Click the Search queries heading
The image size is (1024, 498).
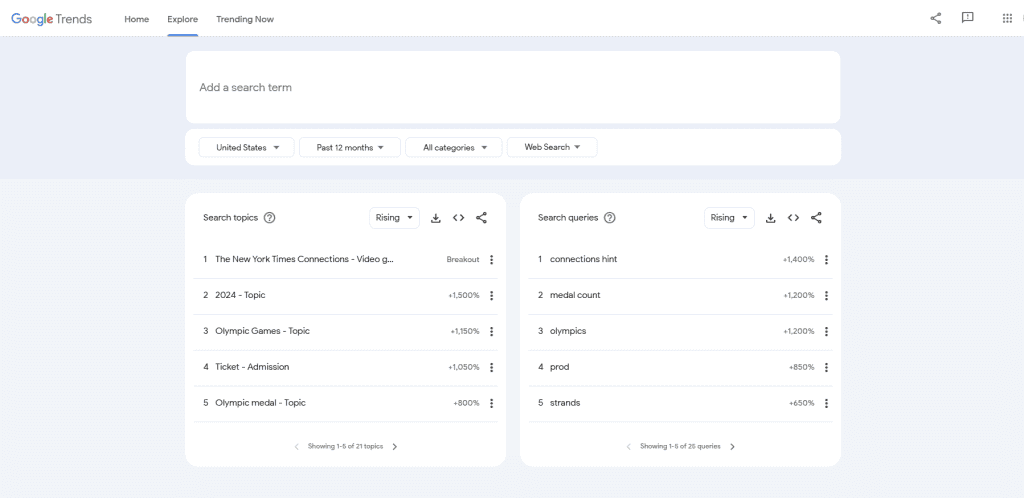point(568,218)
